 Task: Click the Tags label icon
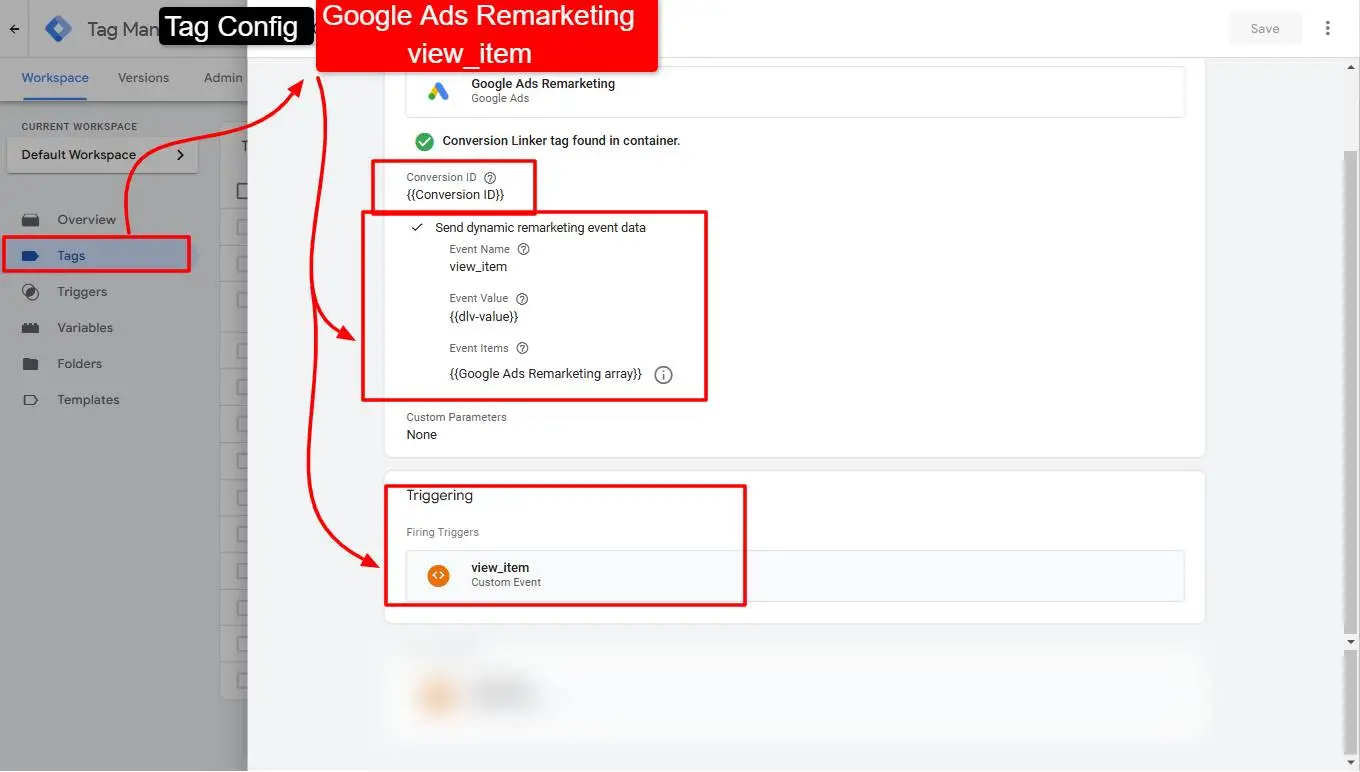click(x=31, y=256)
